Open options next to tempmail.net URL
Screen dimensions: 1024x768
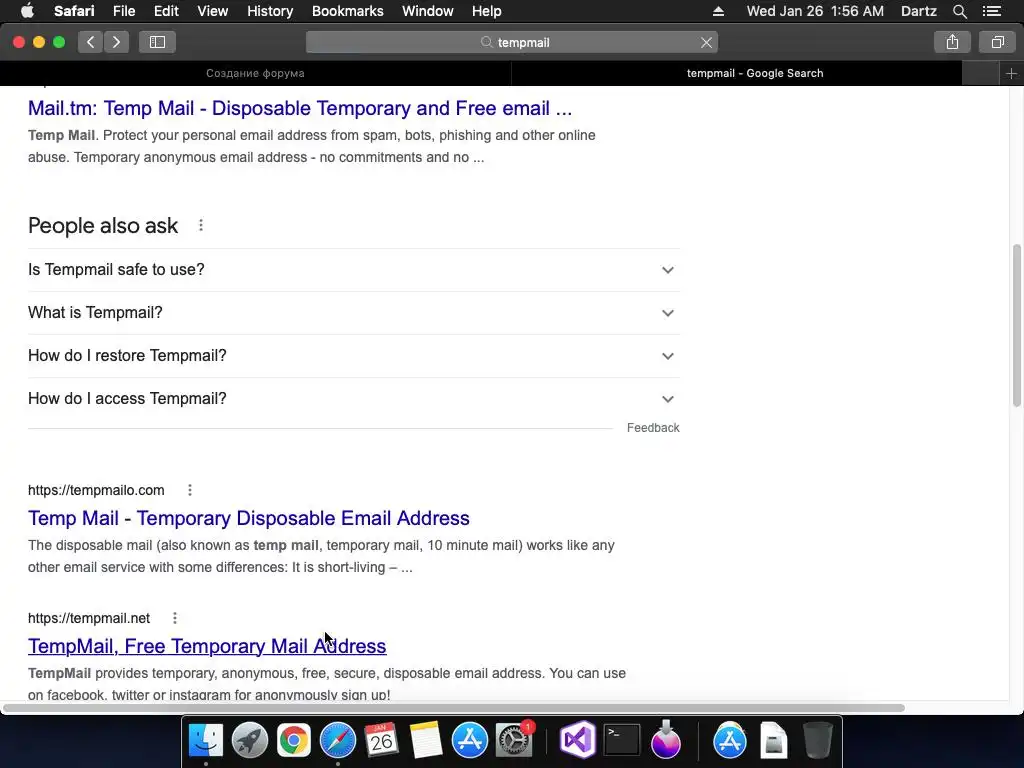[175, 618]
